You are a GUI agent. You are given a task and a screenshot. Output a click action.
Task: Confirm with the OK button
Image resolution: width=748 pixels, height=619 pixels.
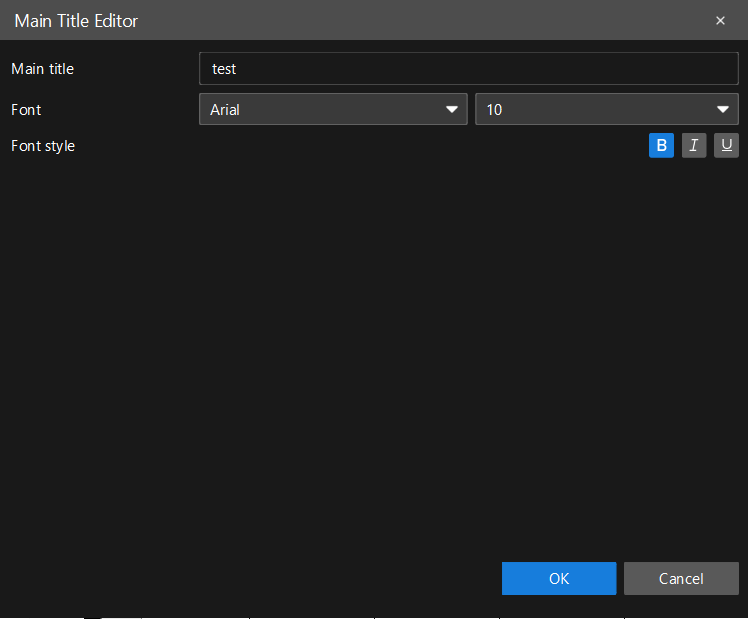coord(559,578)
